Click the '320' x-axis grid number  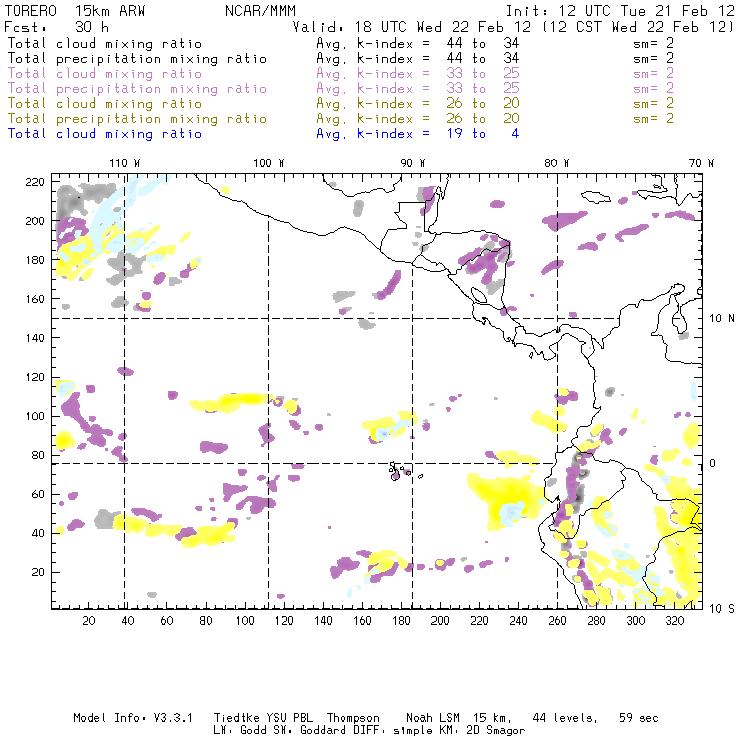pos(674,621)
